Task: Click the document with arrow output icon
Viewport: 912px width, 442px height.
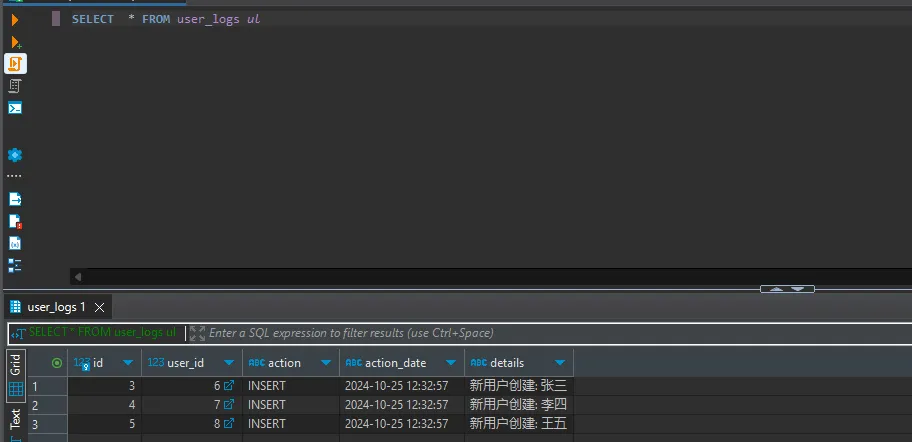Action: pos(15,199)
